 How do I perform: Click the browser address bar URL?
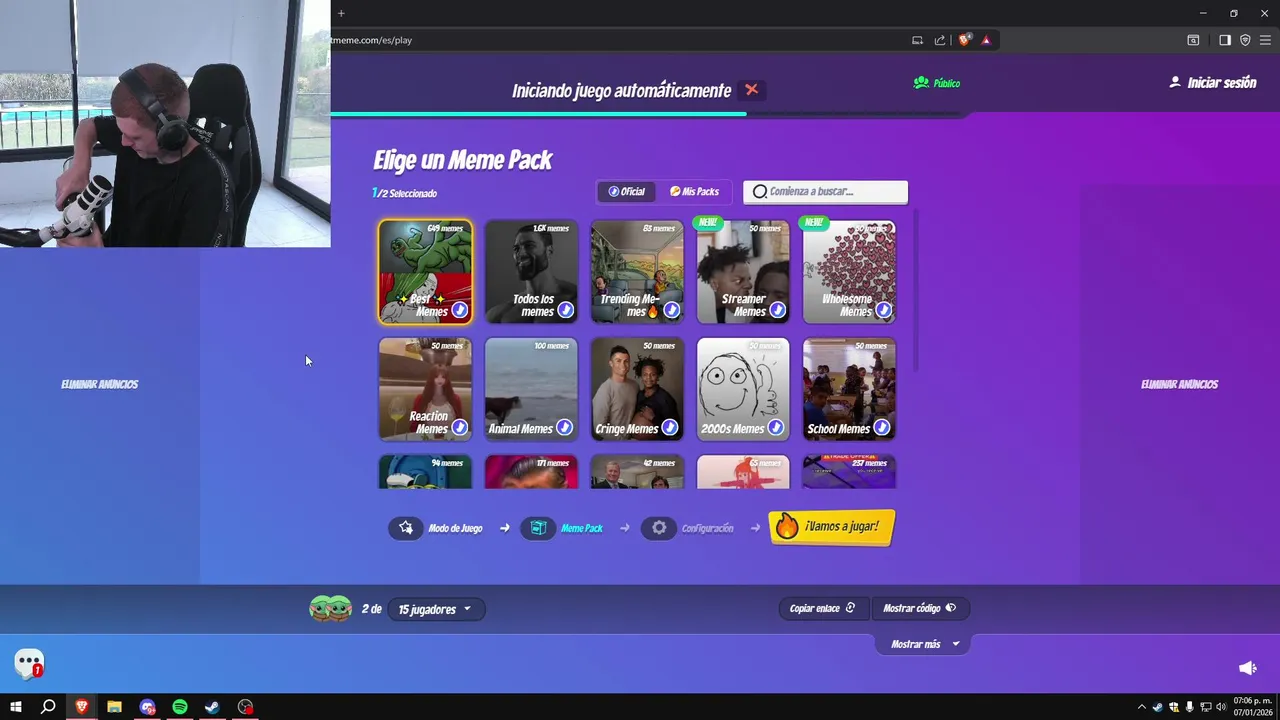[x=372, y=40]
